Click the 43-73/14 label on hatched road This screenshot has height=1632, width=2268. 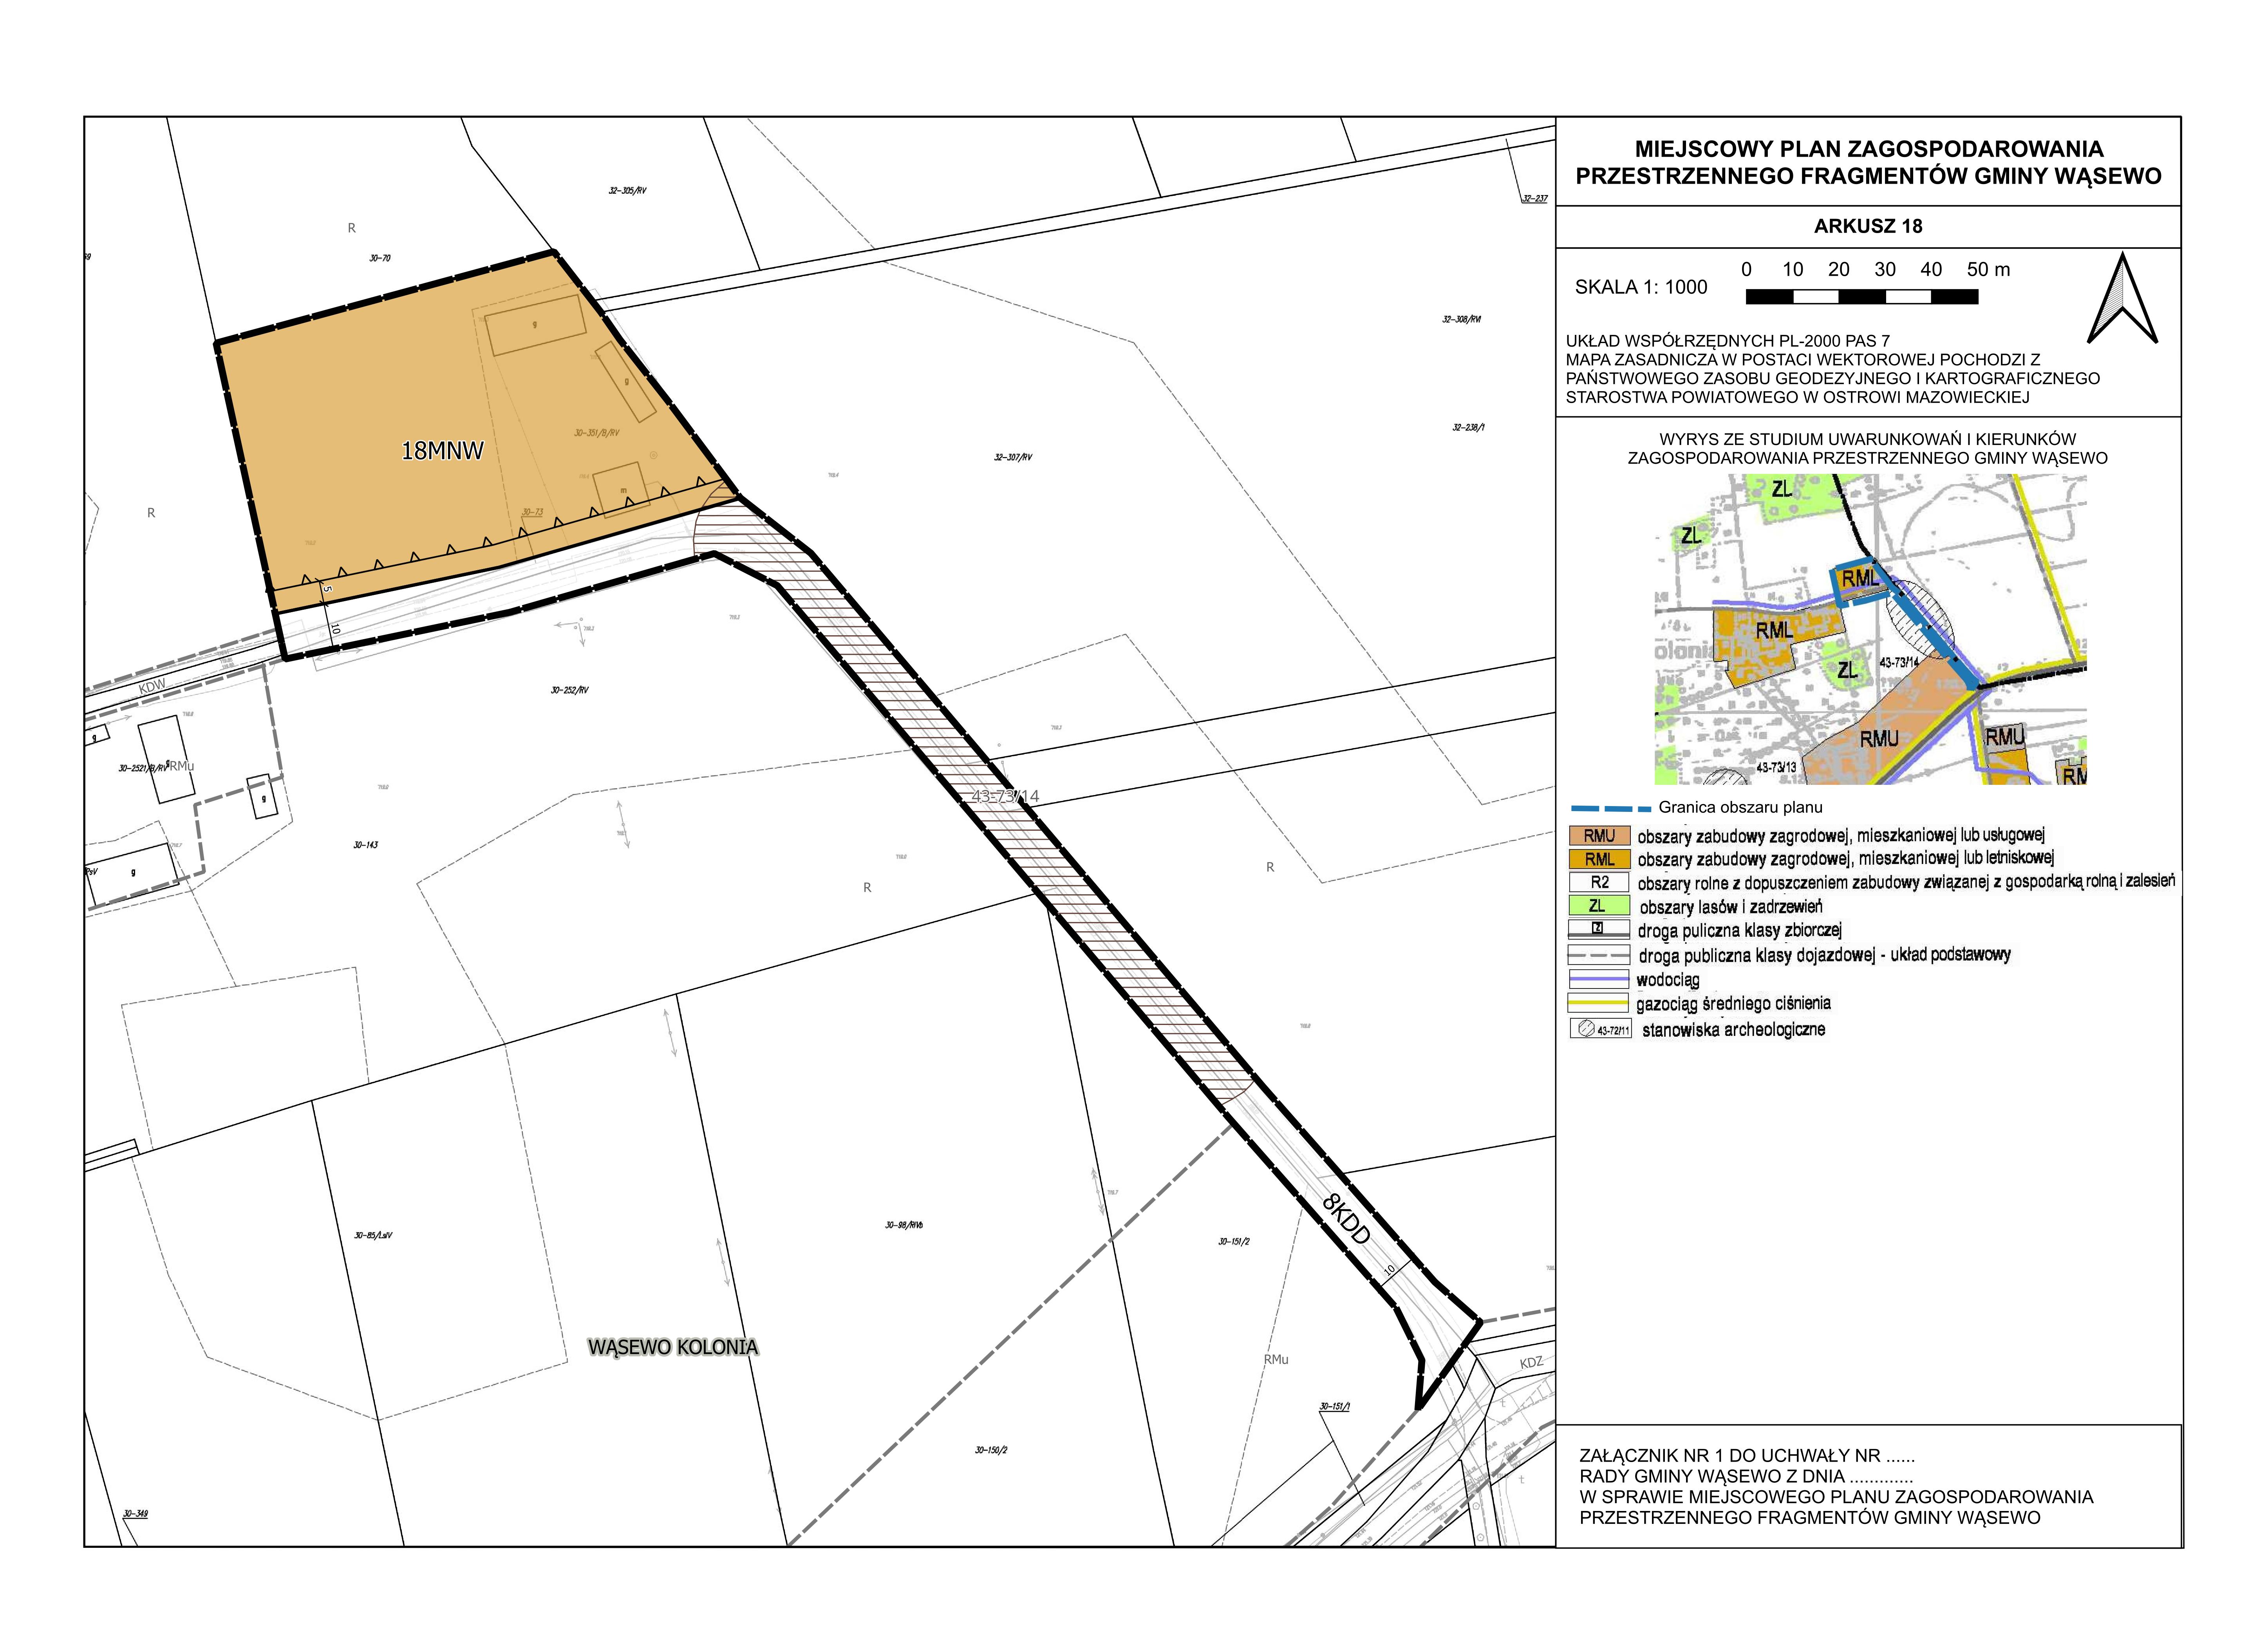point(1005,796)
